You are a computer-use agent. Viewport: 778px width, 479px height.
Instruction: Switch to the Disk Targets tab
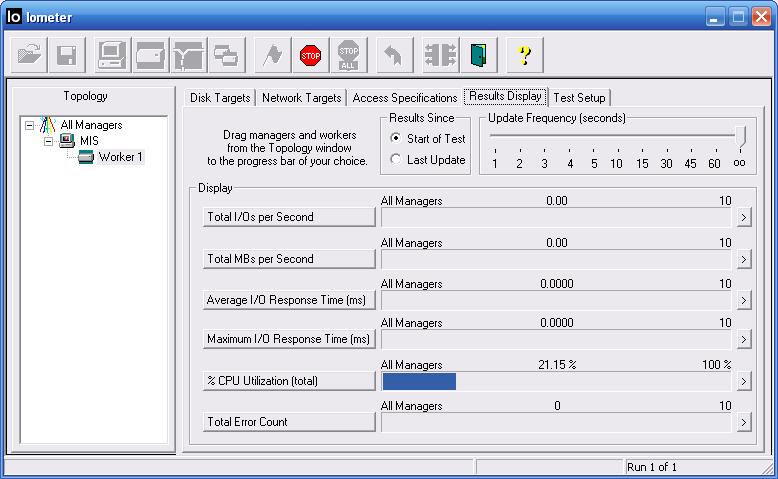(x=220, y=98)
